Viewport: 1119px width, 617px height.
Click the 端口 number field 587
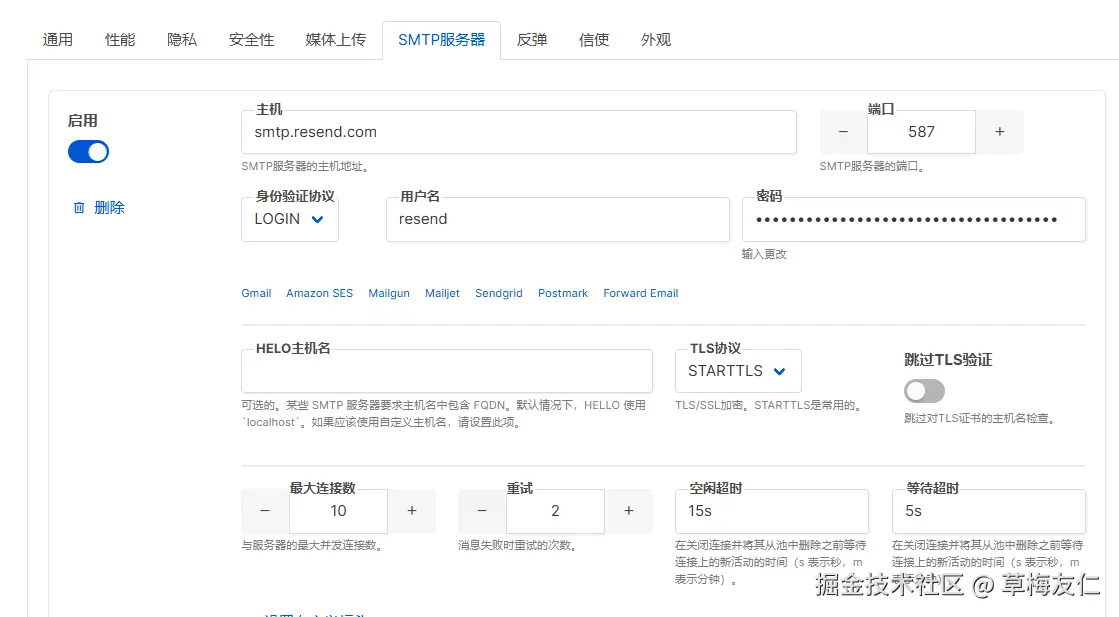click(x=921, y=132)
